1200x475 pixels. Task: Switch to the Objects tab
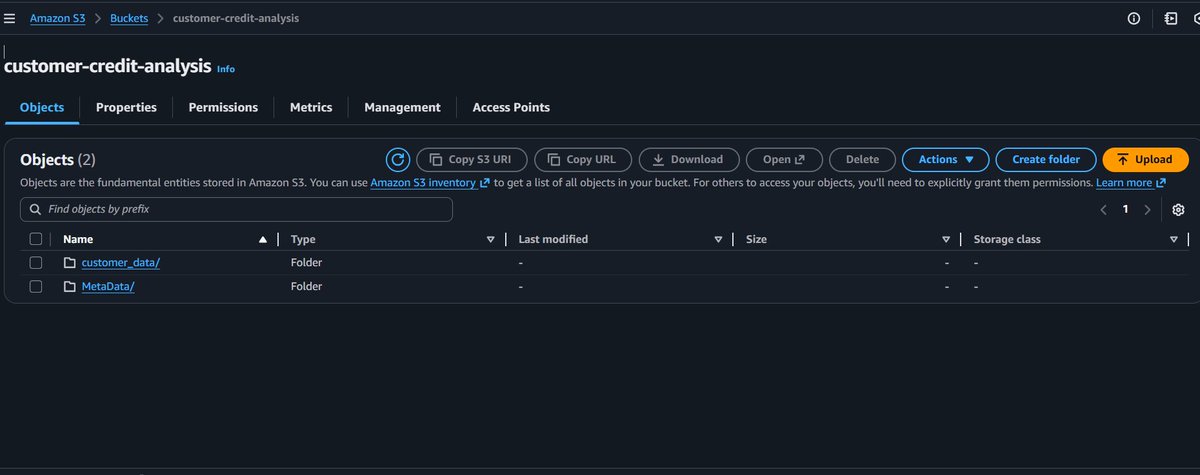[42, 107]
